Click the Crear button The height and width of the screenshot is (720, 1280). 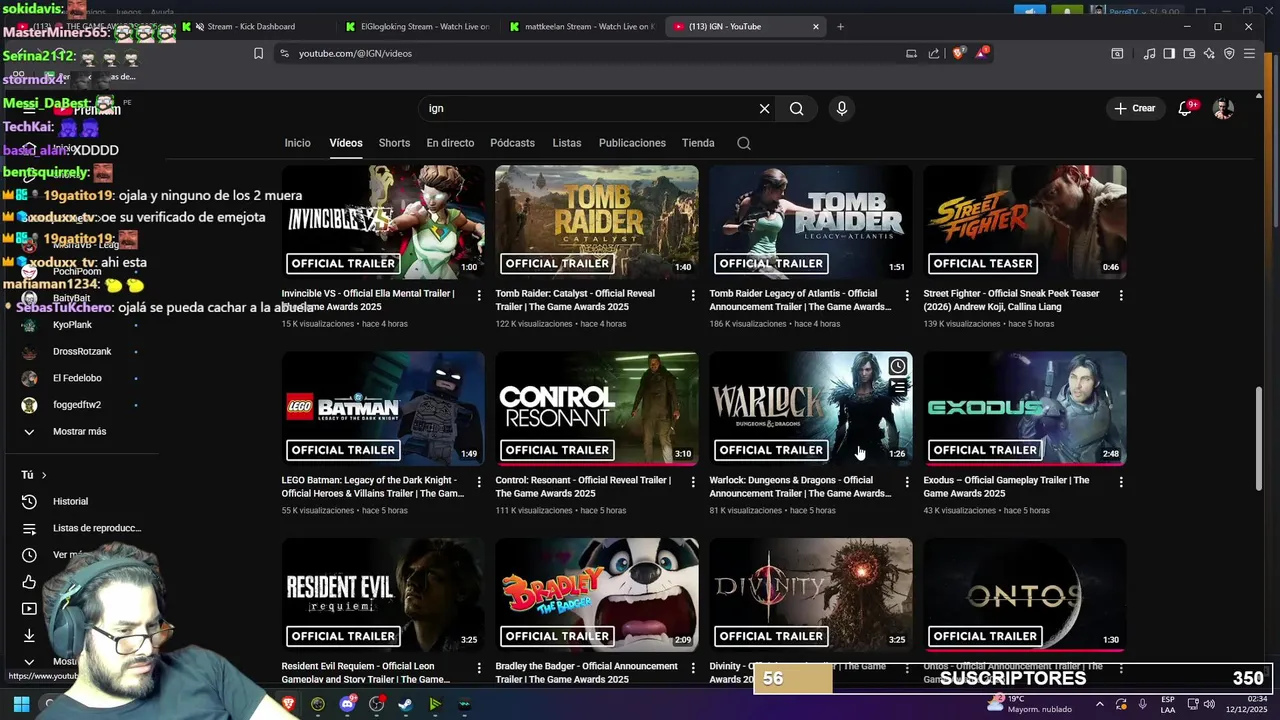pos(1135,108)
